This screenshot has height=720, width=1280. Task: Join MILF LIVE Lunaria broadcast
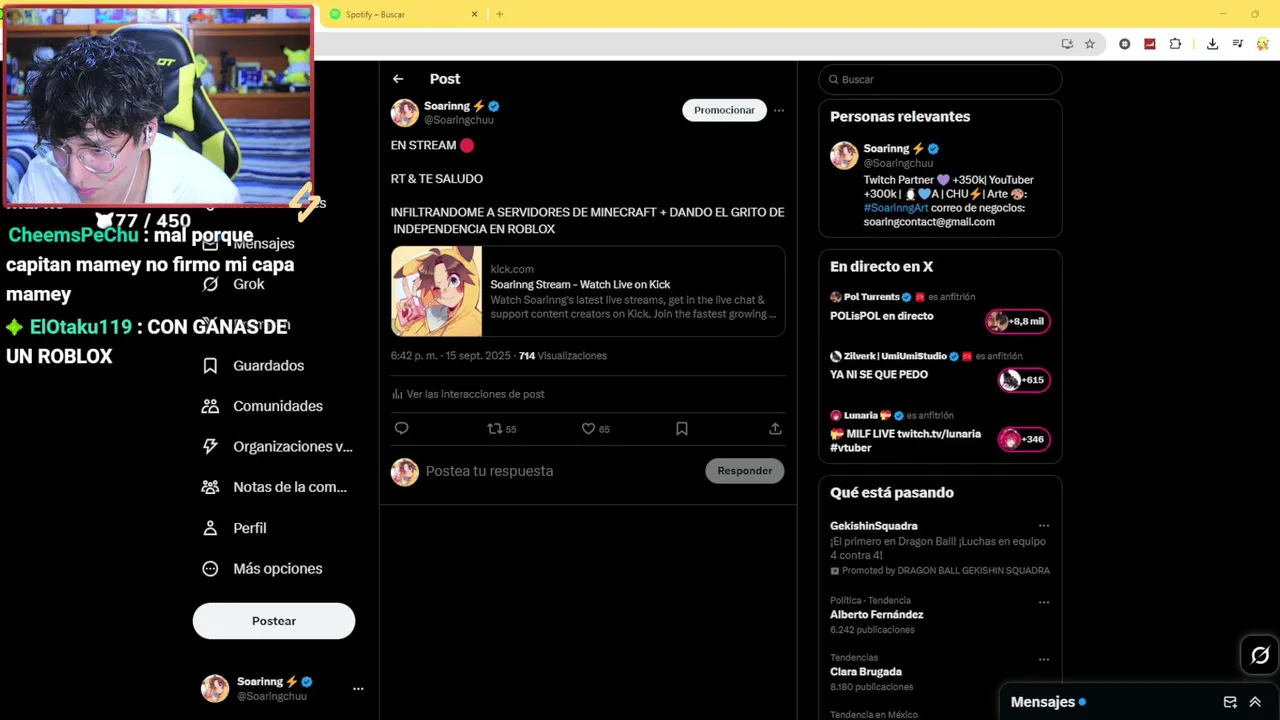[905, 441]
